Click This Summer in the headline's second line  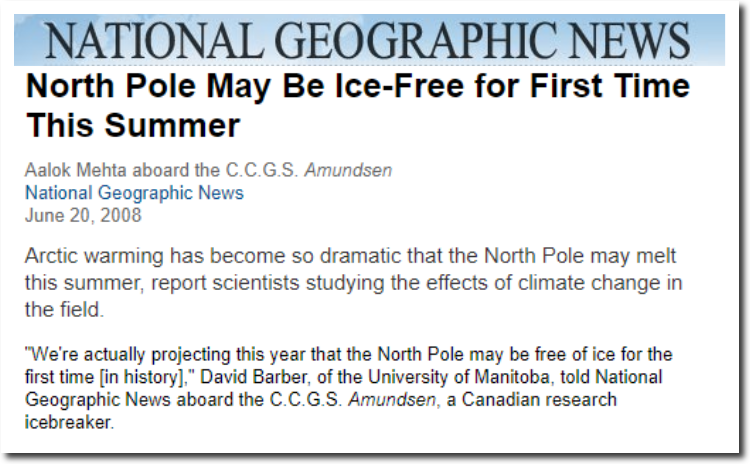coord(133,125)
